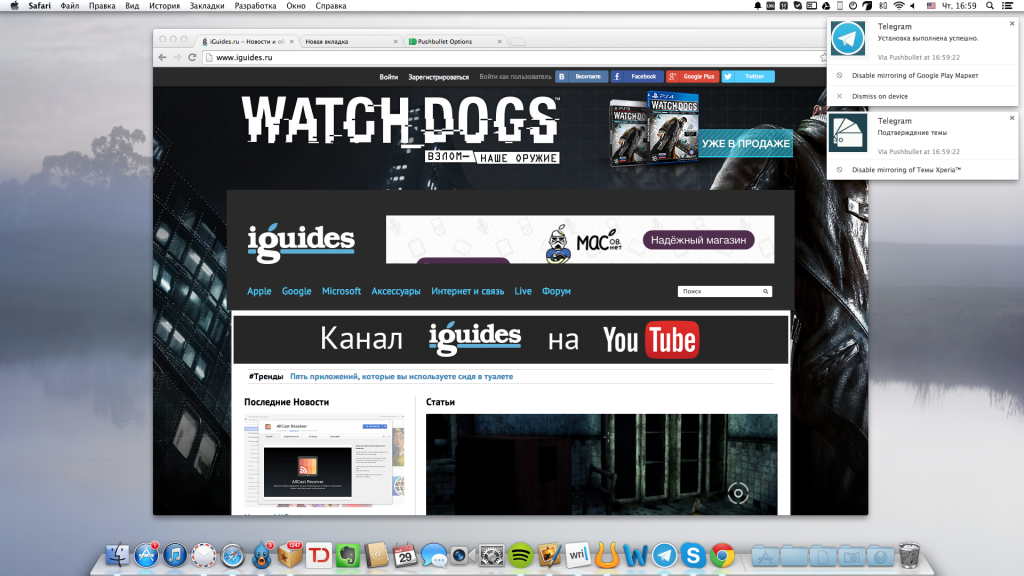The width and height of the screenshot is (1024, 576).
Task: Close the Pushbullet Options tab
Action: (x=500, y=41)
